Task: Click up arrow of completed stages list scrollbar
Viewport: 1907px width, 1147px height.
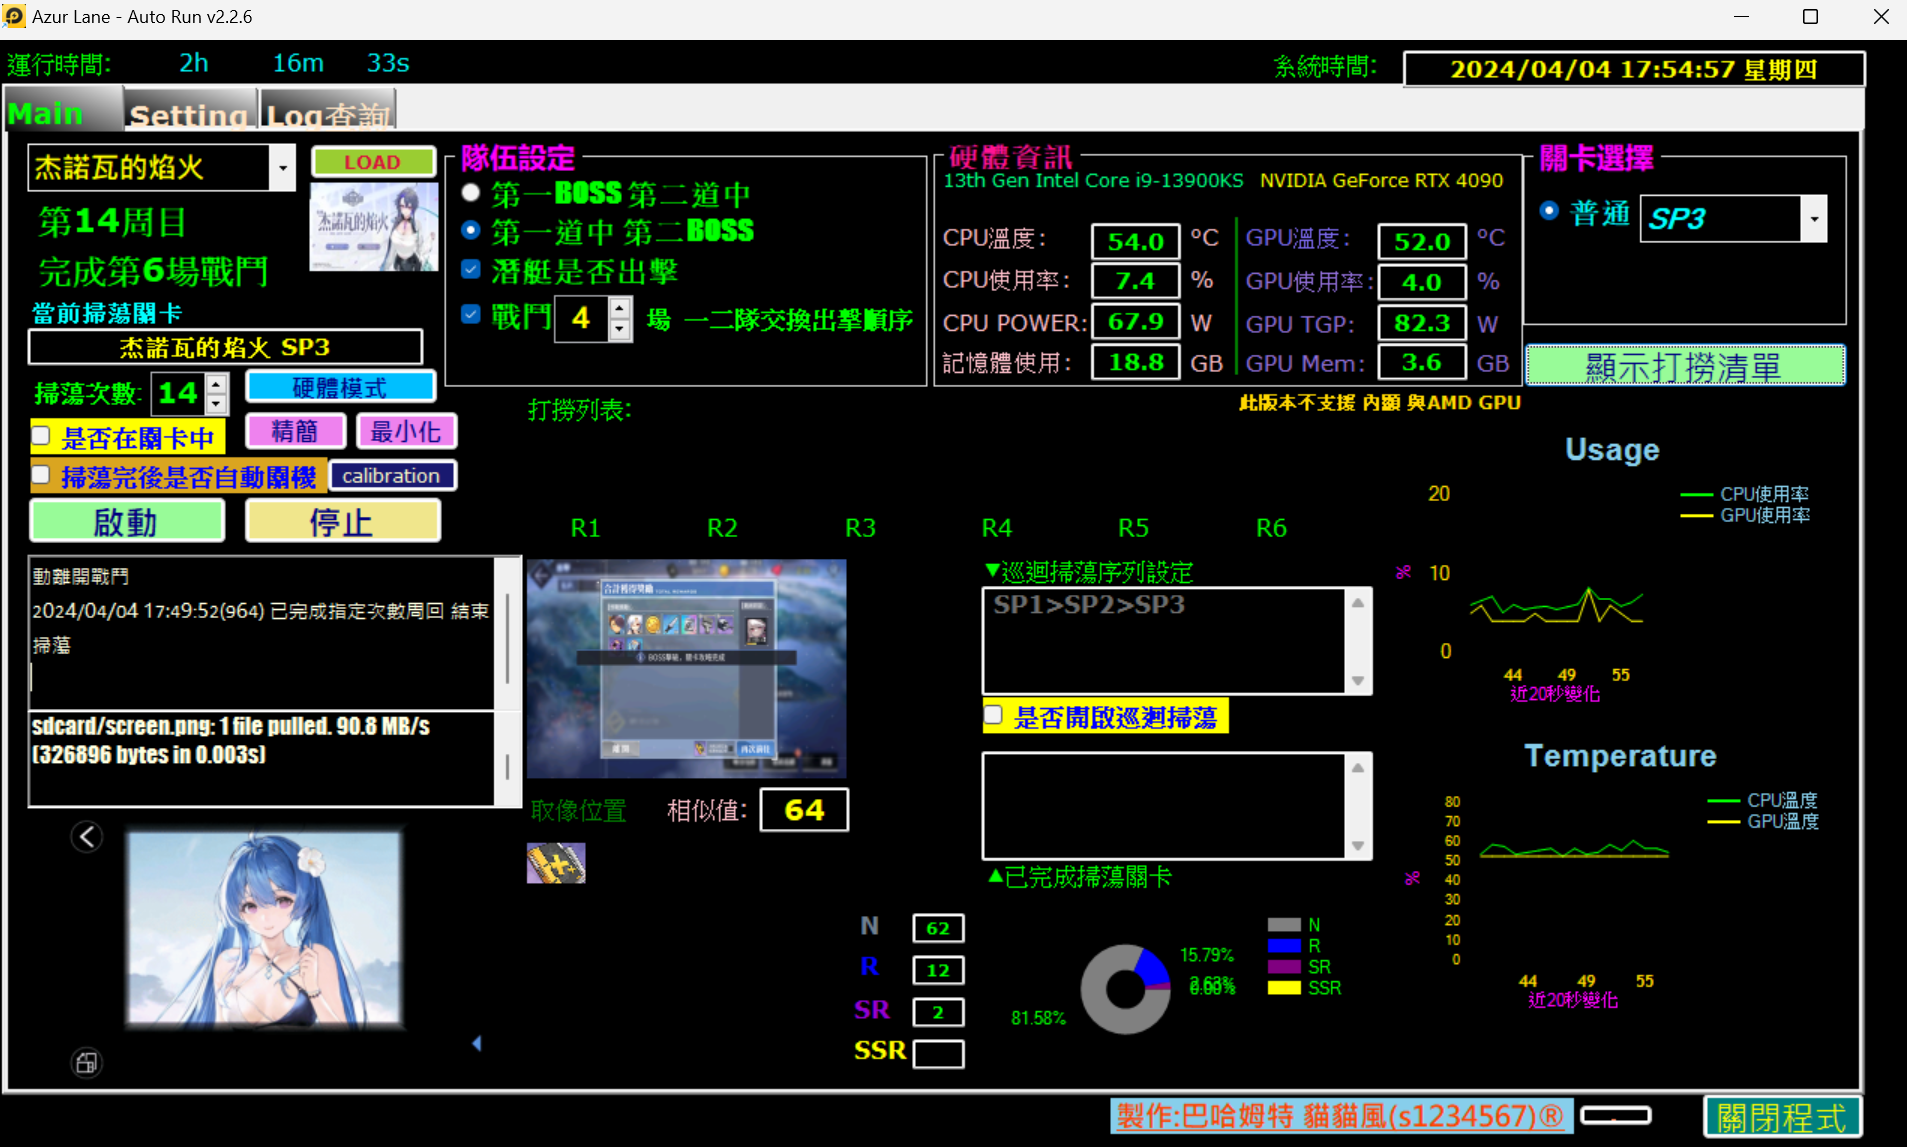Action: click(1358, 768)
